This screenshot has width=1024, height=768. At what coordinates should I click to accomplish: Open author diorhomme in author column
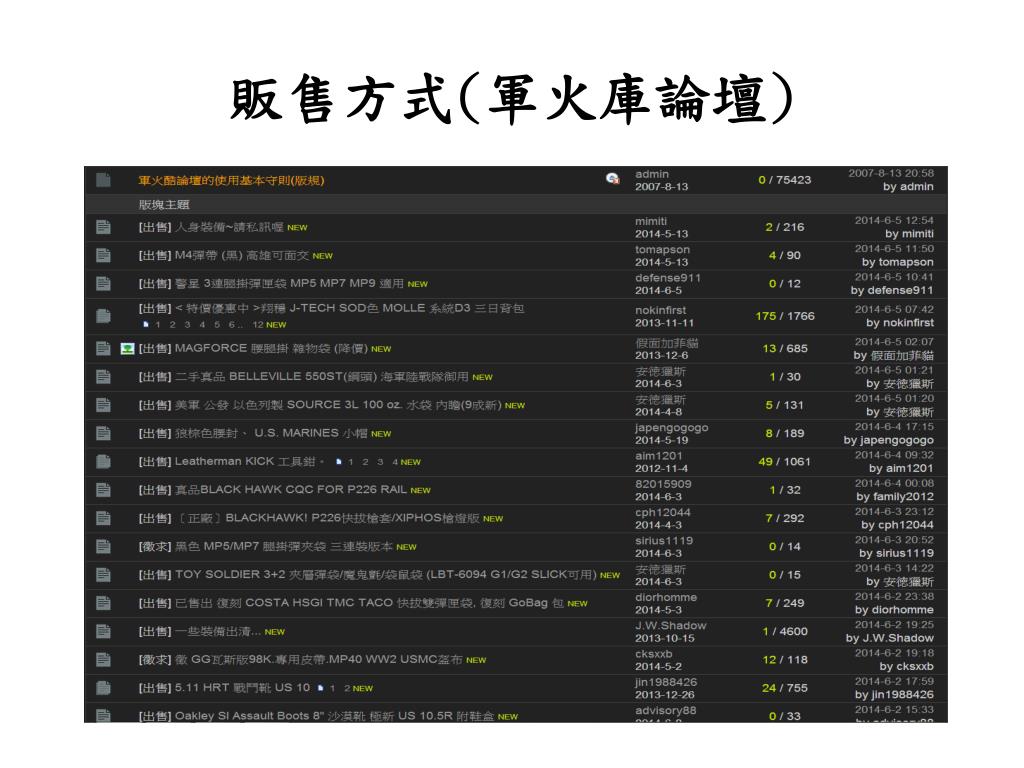(665, 597)
